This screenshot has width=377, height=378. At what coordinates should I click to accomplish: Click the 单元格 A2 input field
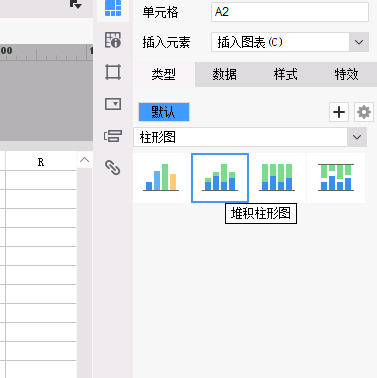tap(290, 12)
